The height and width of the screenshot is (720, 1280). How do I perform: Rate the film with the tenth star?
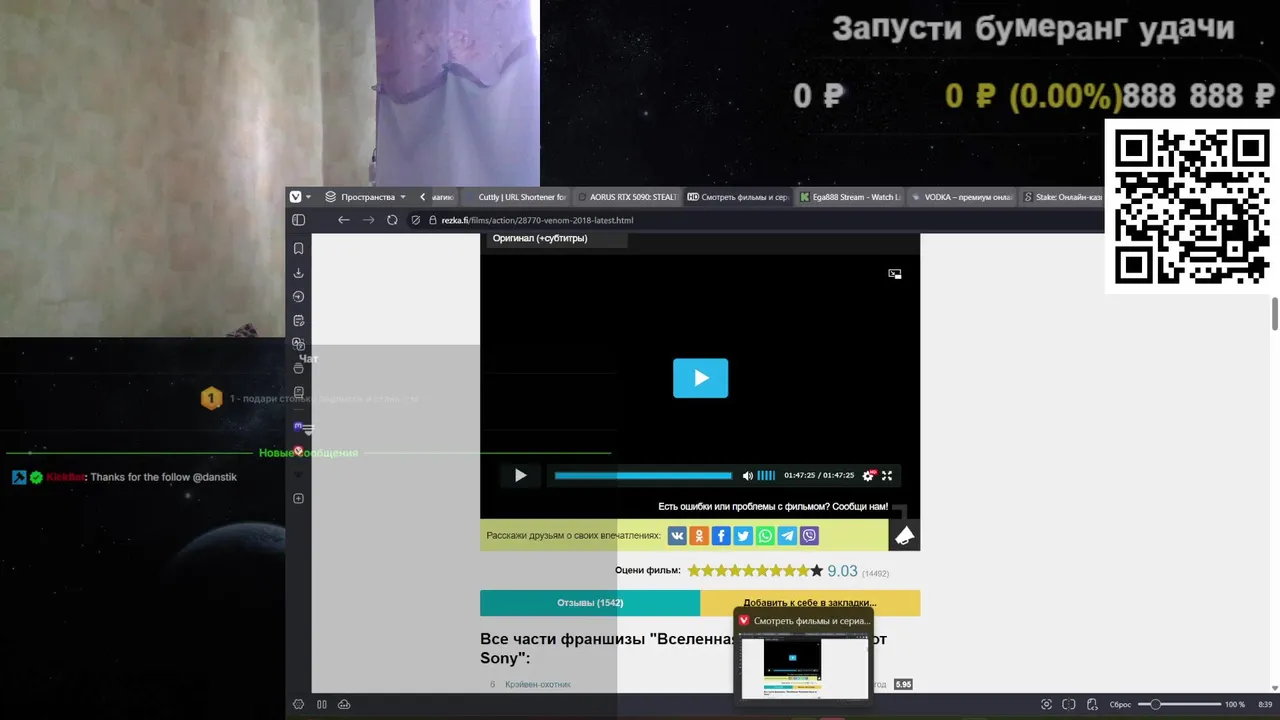point(817,571)
